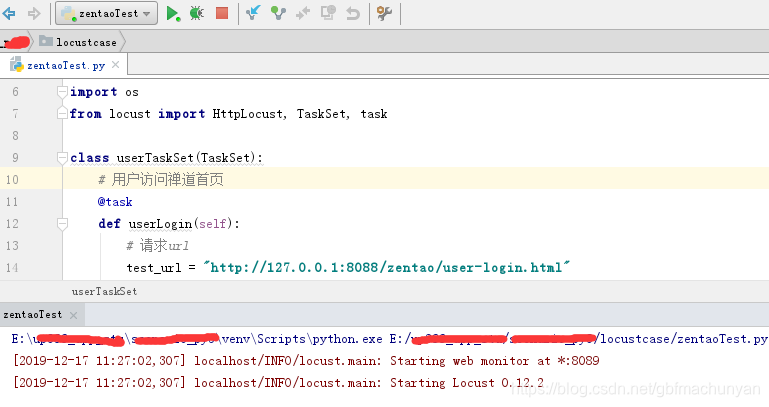769x407 pixels.
Task: Click the VCS commit icon
Action: [x=278, y=13]
